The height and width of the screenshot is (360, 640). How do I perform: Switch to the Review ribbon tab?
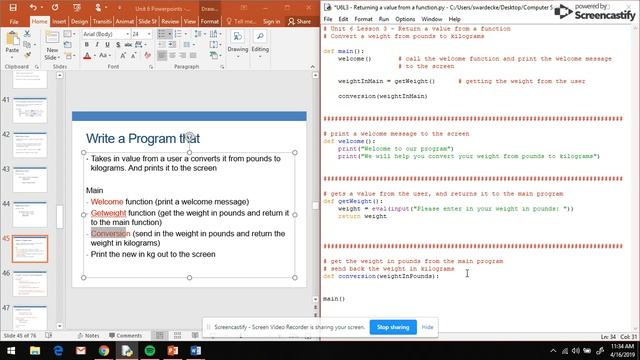coord(170,21)
